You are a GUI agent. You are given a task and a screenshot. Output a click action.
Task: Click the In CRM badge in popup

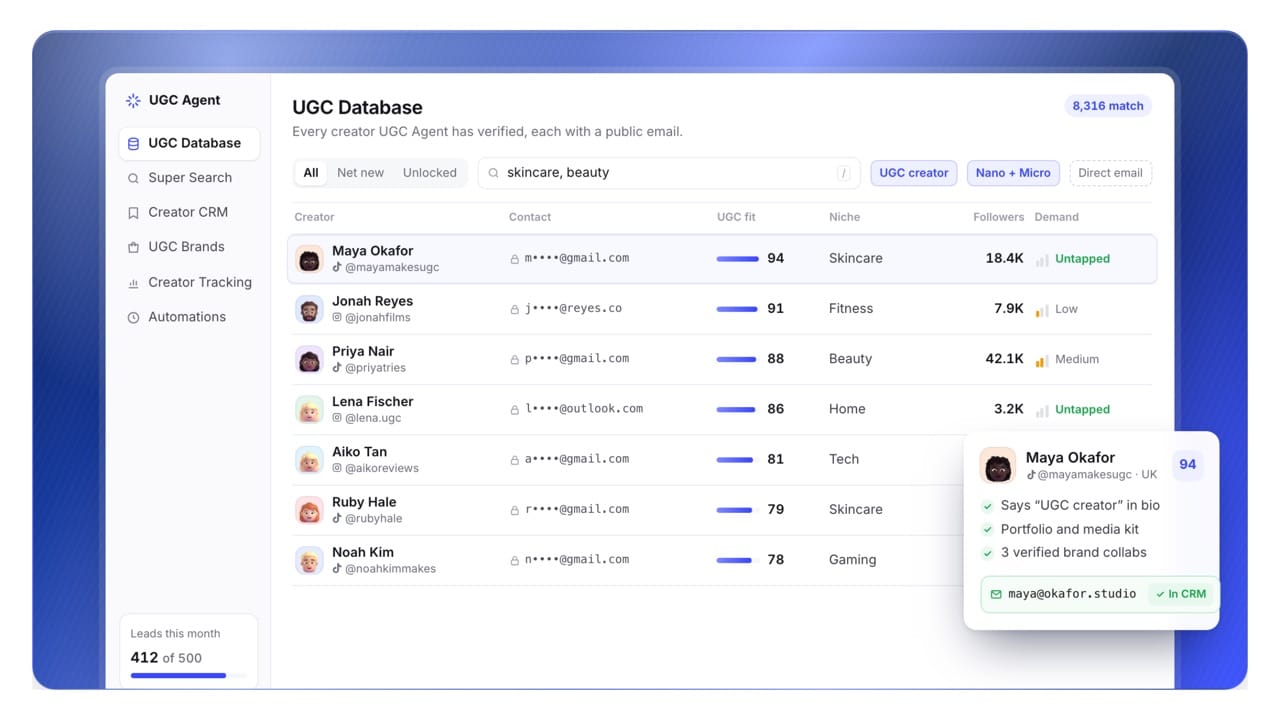point(1181,594)
